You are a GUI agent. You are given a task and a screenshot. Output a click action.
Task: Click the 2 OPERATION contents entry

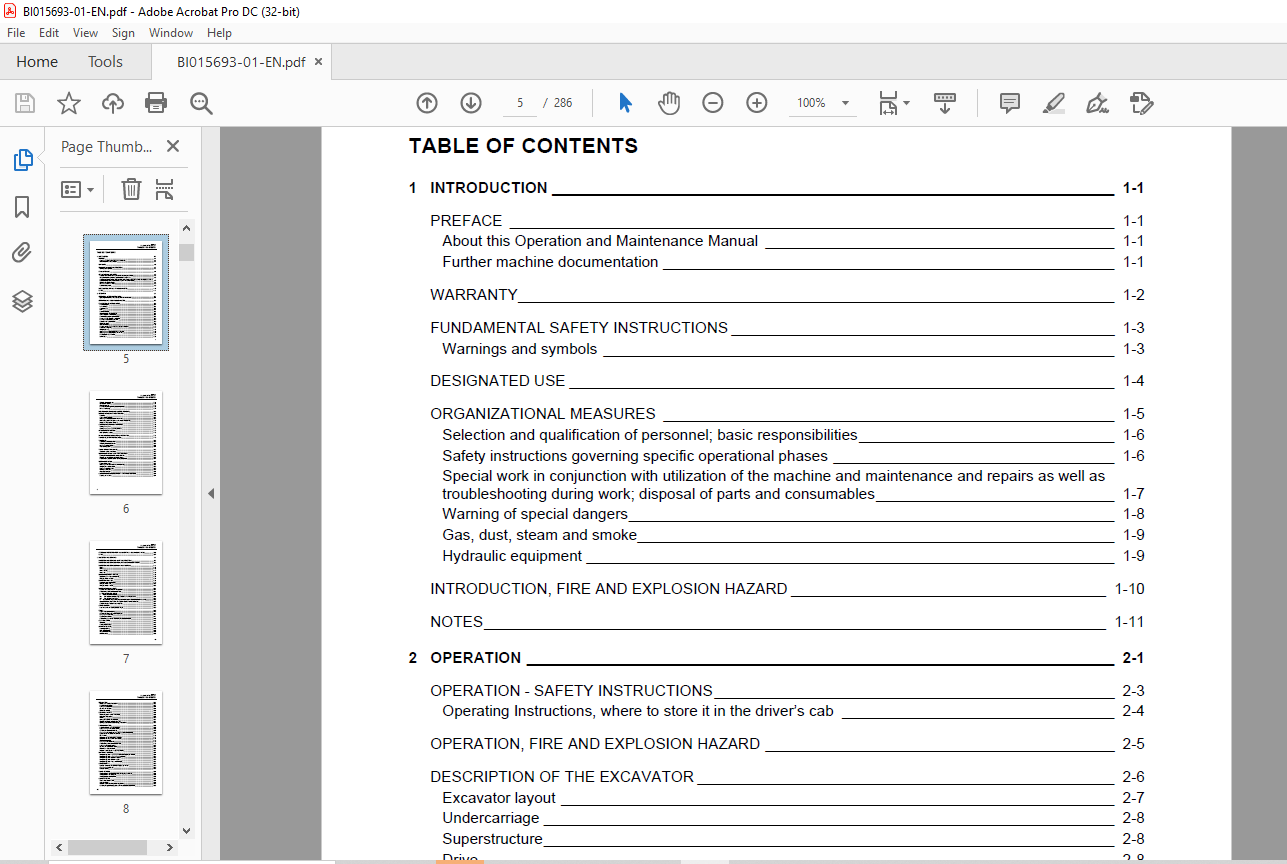[x=776, y=658]
